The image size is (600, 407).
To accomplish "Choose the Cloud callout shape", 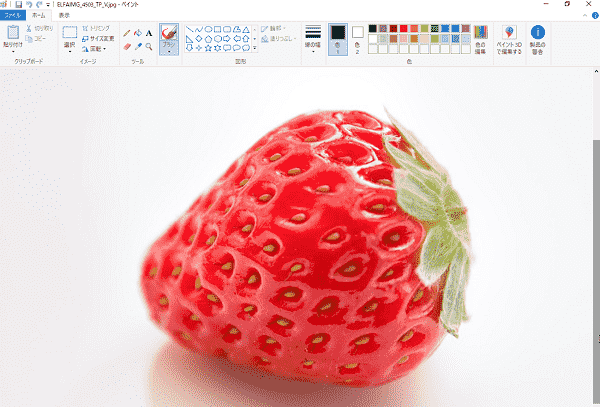I will [x=246, y=48].
